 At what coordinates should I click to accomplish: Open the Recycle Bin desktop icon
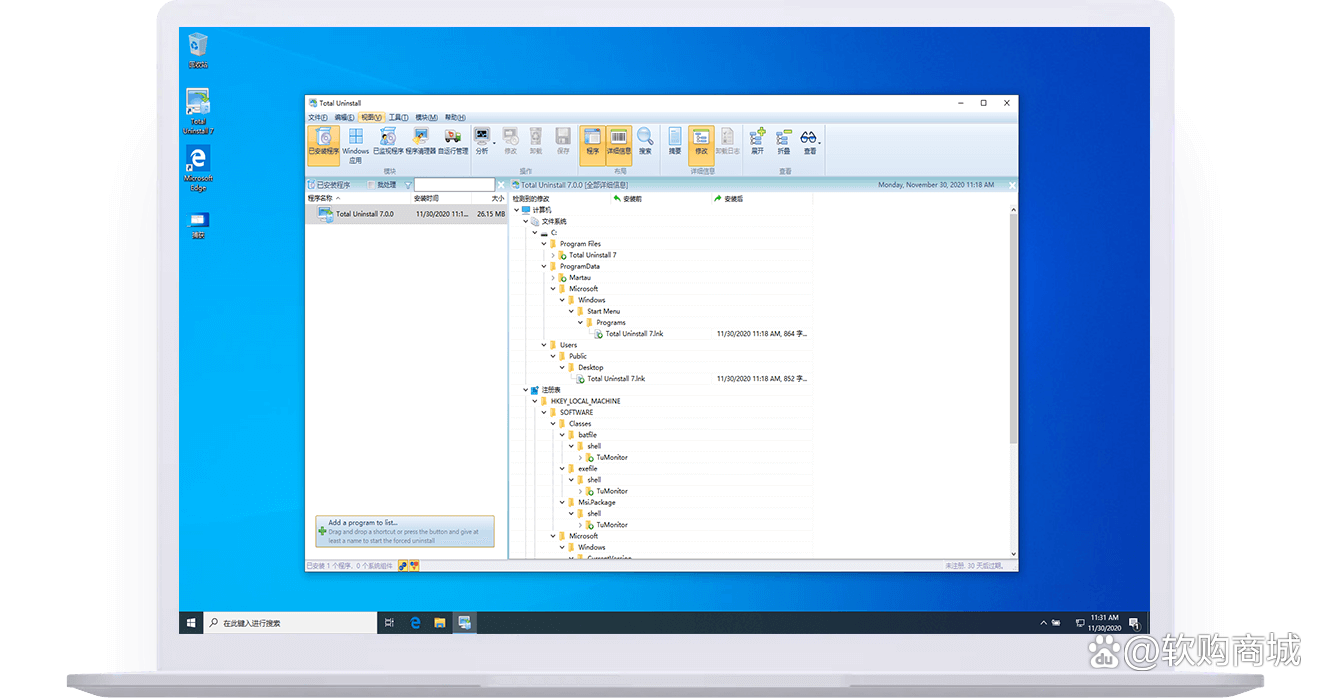pyautogui.click(x=198, y=50)
